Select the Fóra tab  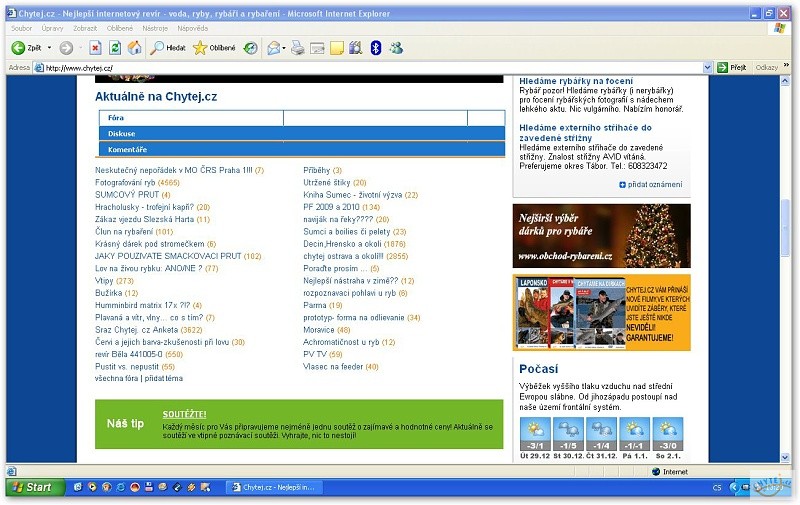tap(191, 118)
